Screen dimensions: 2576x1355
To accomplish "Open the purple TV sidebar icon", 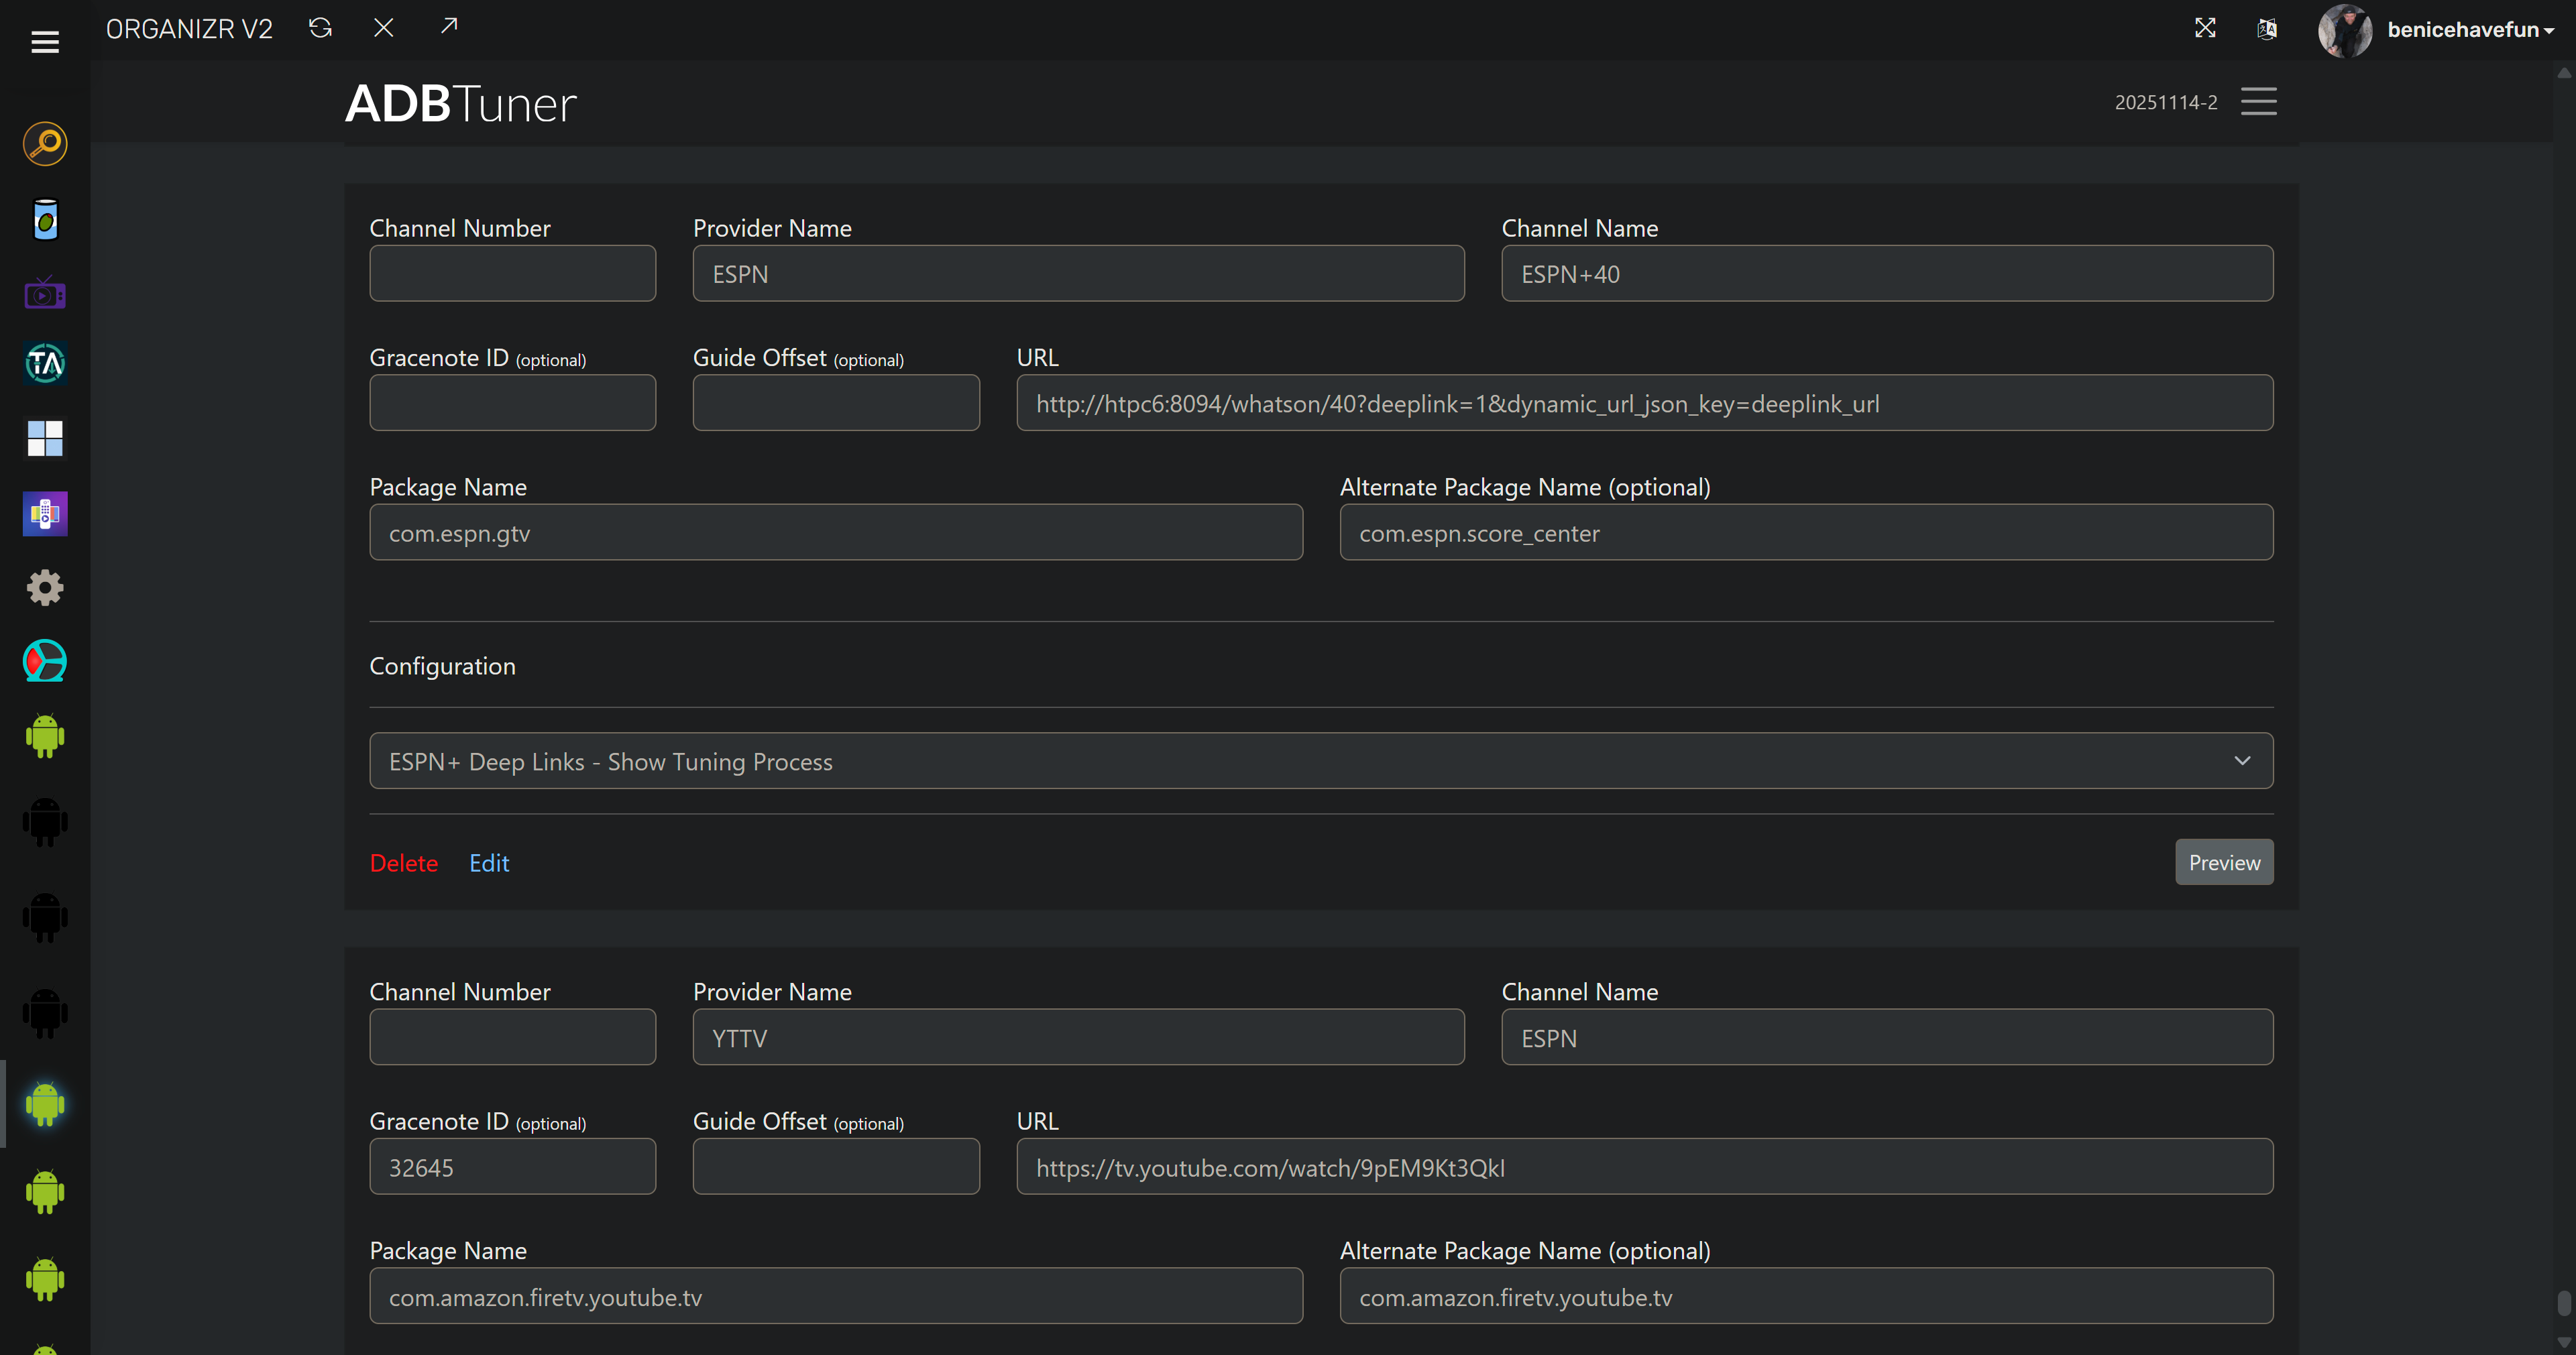I will [45, 294].
